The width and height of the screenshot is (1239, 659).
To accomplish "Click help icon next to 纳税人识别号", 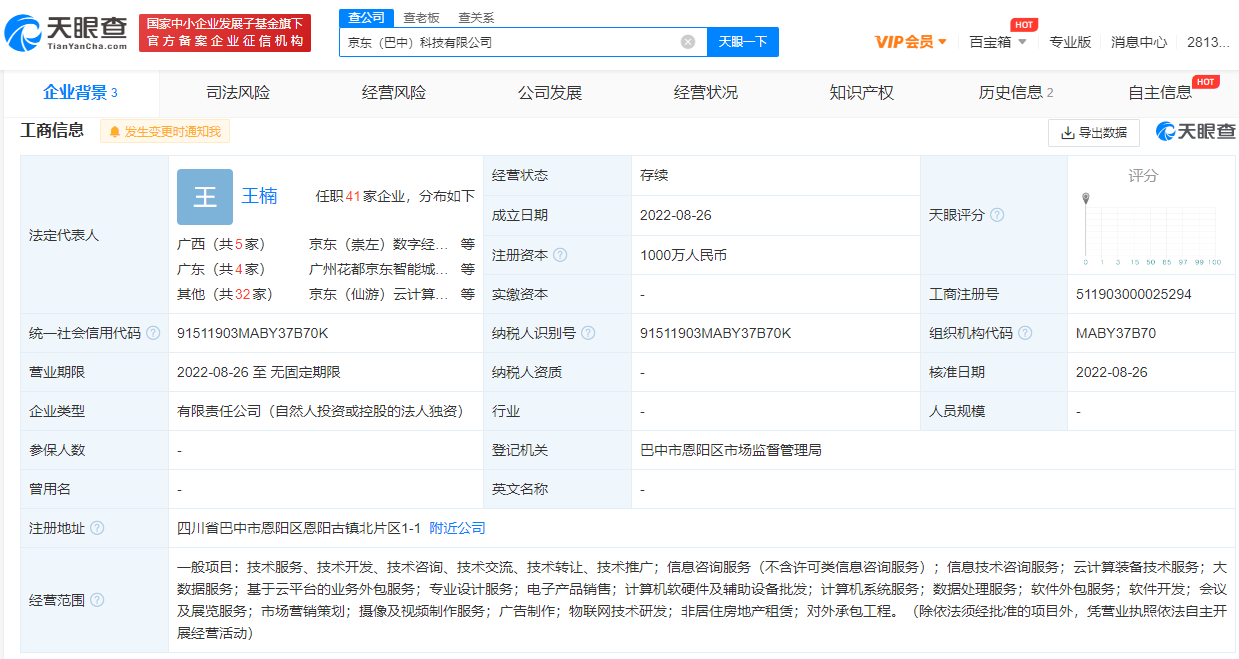I will (x=588, y=333).
